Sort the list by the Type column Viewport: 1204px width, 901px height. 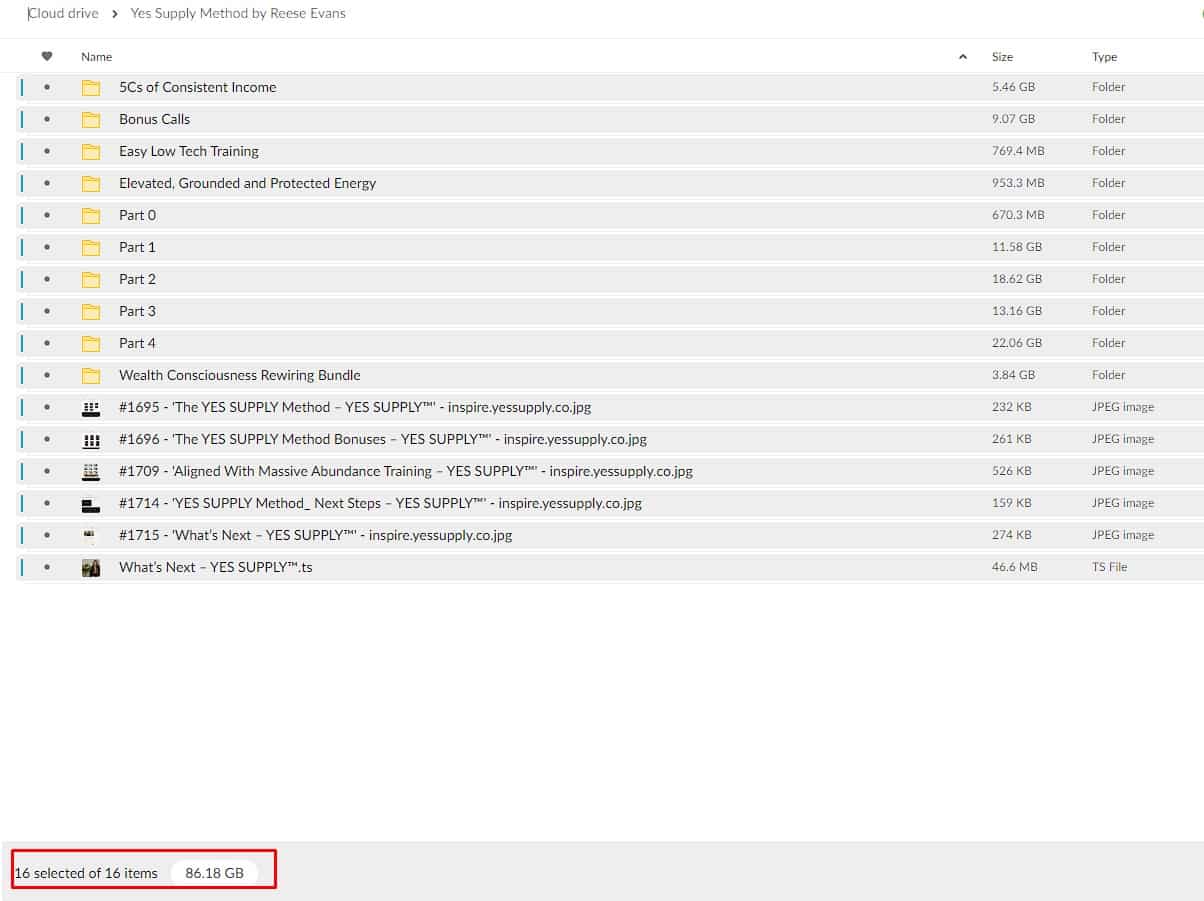tap(1104, 57)
